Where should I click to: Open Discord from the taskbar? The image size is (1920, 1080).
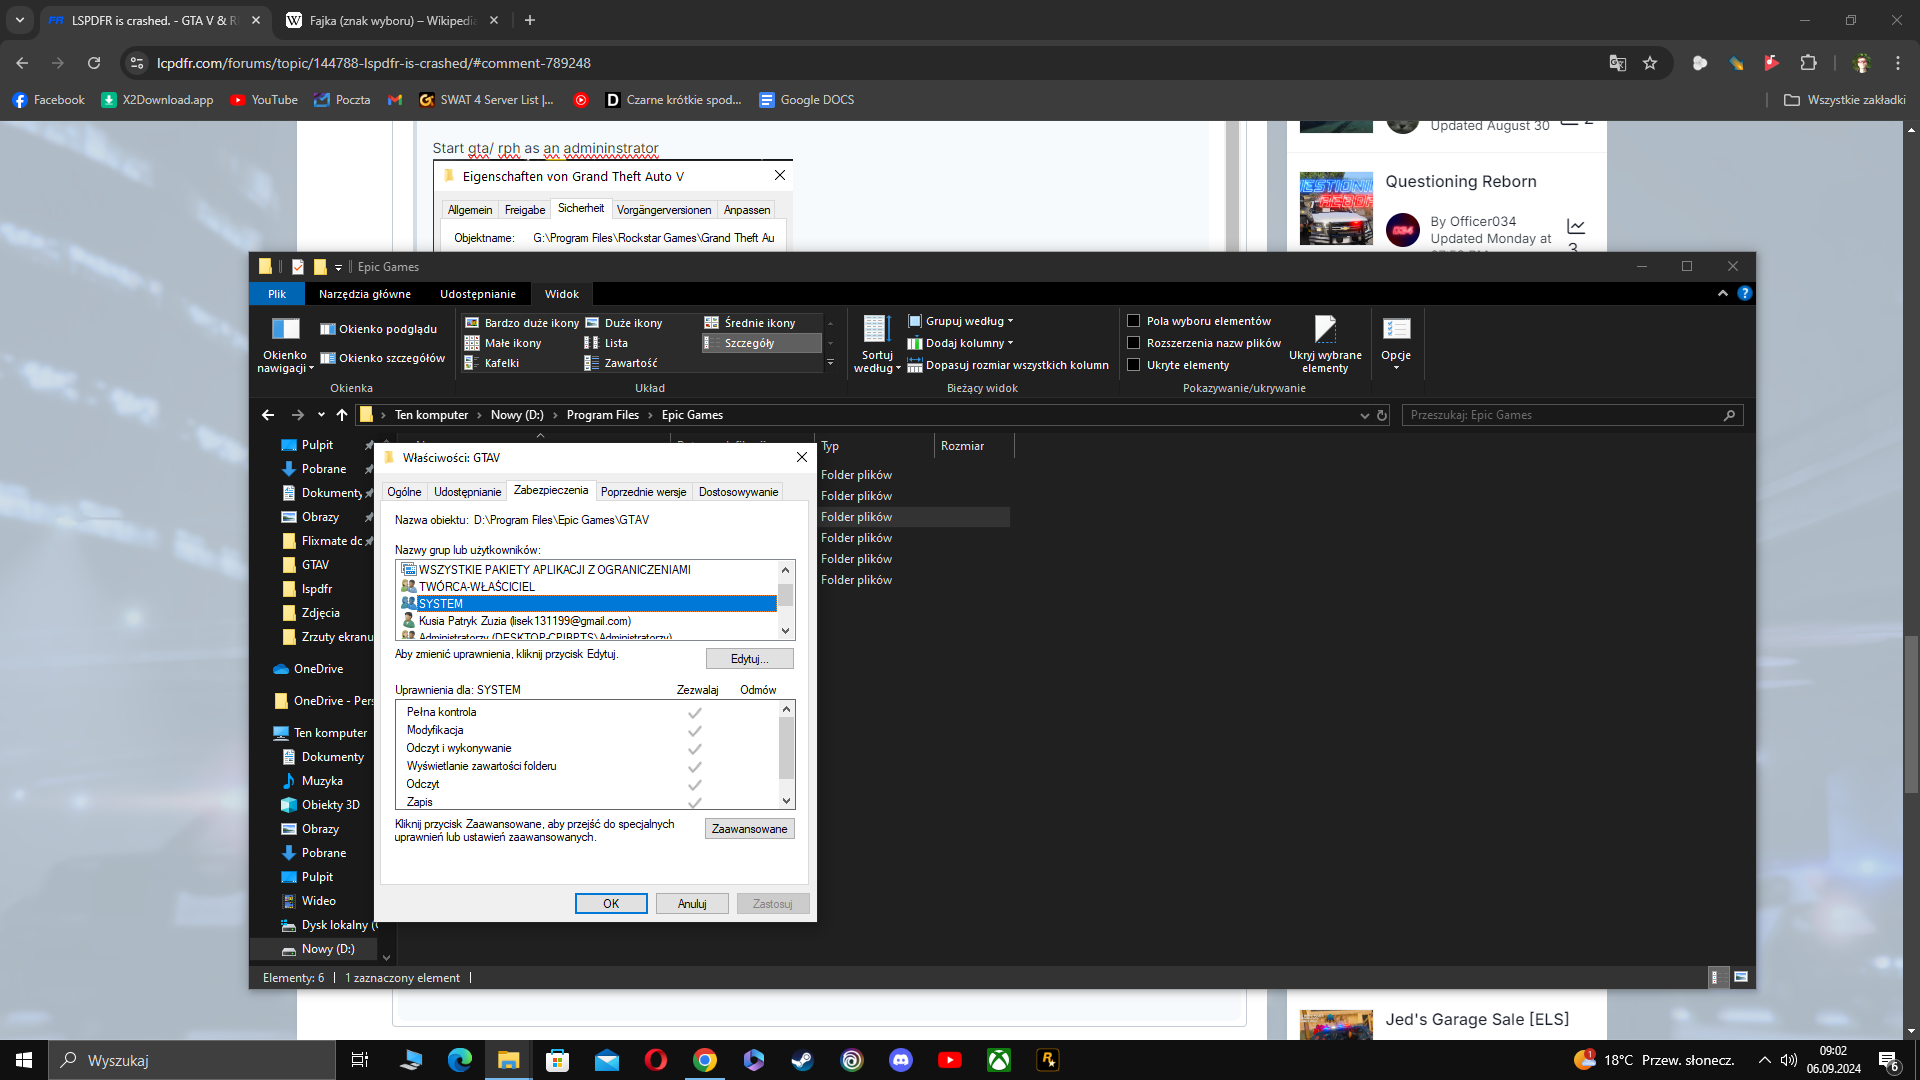pyautogui.click(x=901, y=1060)
